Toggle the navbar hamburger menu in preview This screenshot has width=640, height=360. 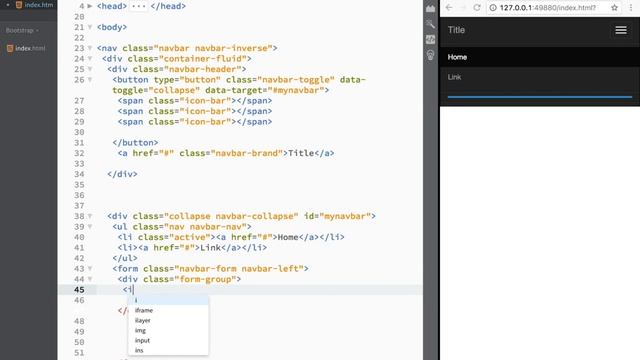pos(621,30)
